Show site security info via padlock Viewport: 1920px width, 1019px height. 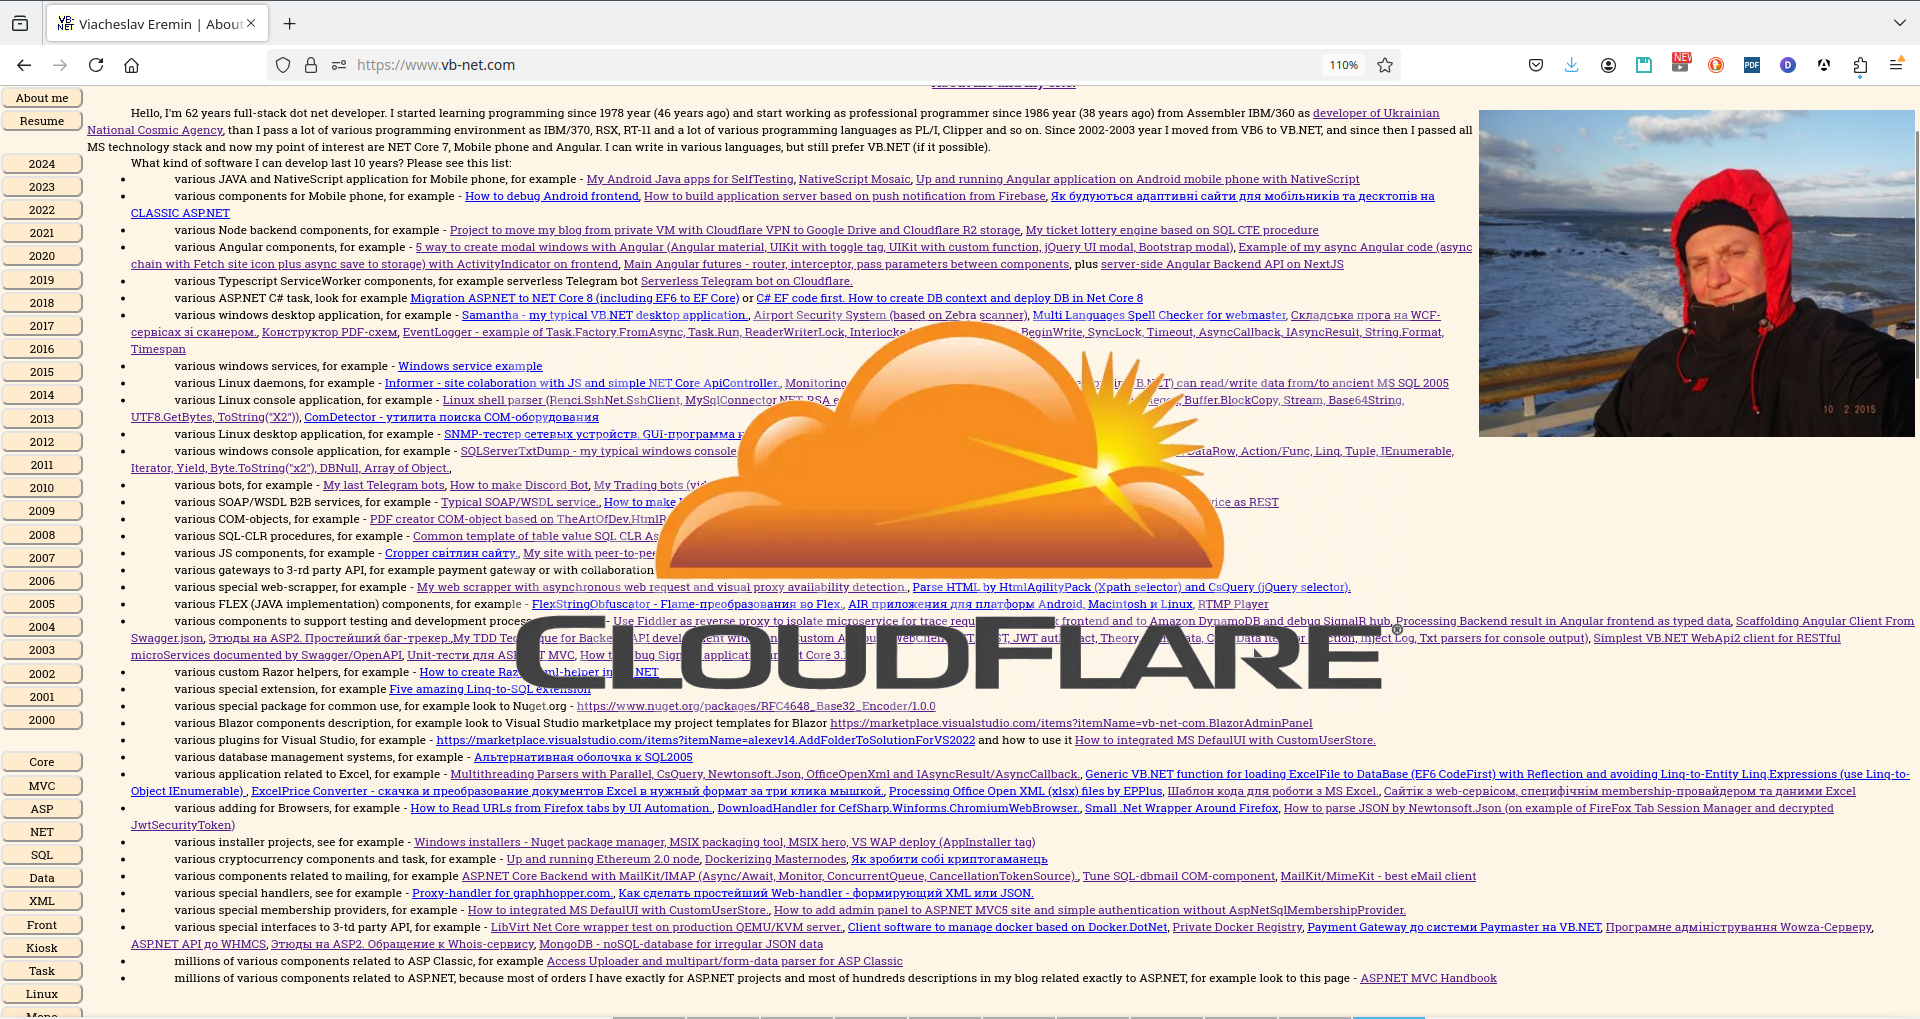[311, 65]
